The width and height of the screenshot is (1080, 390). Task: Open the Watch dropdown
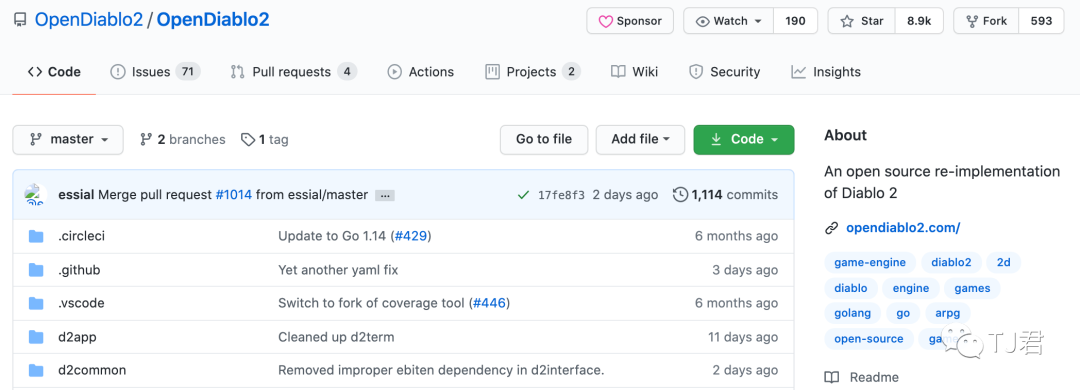[729, 21]
